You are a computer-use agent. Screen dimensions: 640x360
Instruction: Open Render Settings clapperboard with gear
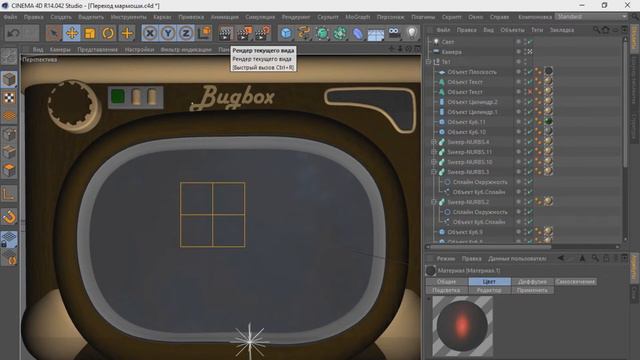pyautogui.click(x=262, y=33)
